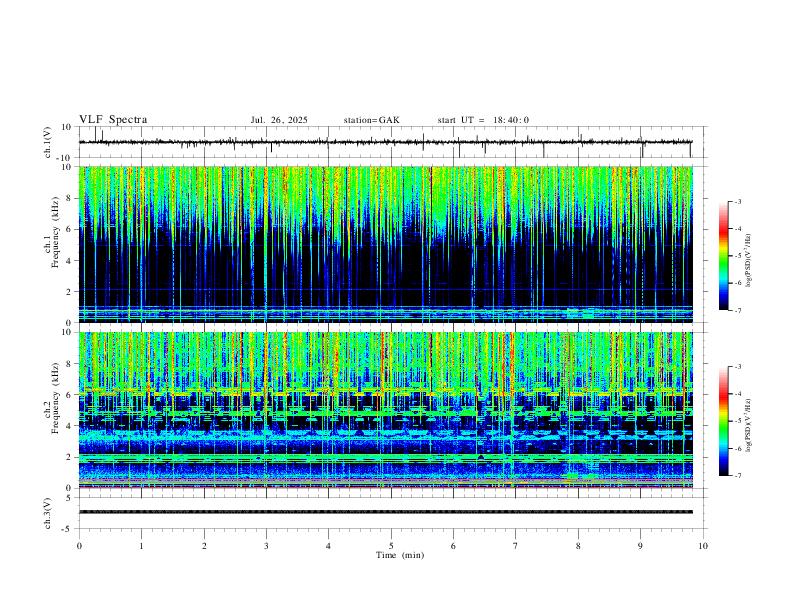Click the '3' tick on time axis
Image resolution: width=792 pixels, height=612 pixels.
point(266,546)
